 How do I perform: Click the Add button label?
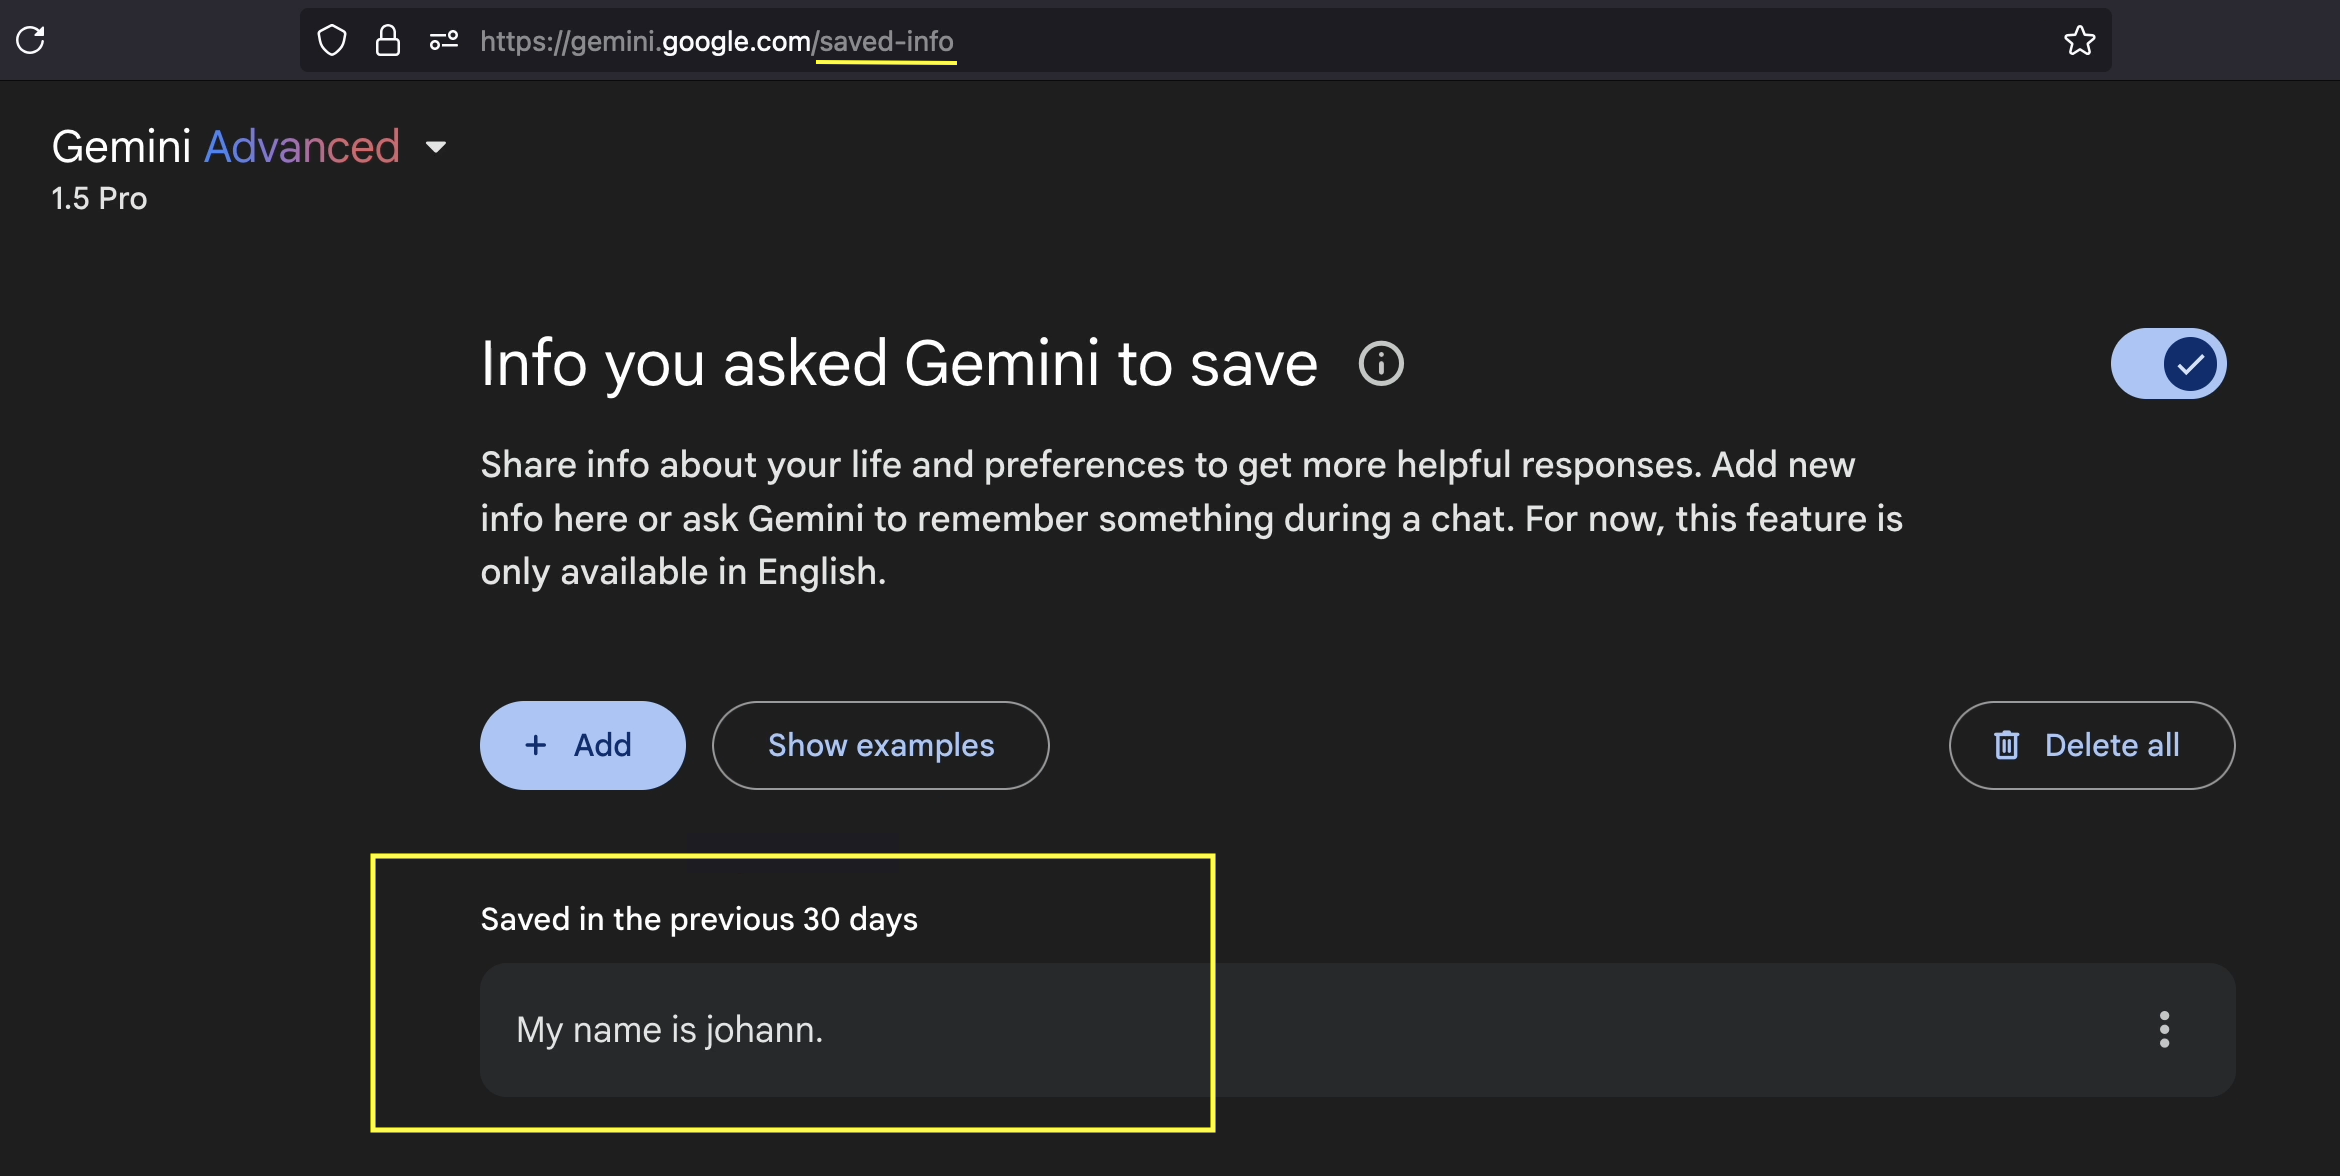pos(602,745)
